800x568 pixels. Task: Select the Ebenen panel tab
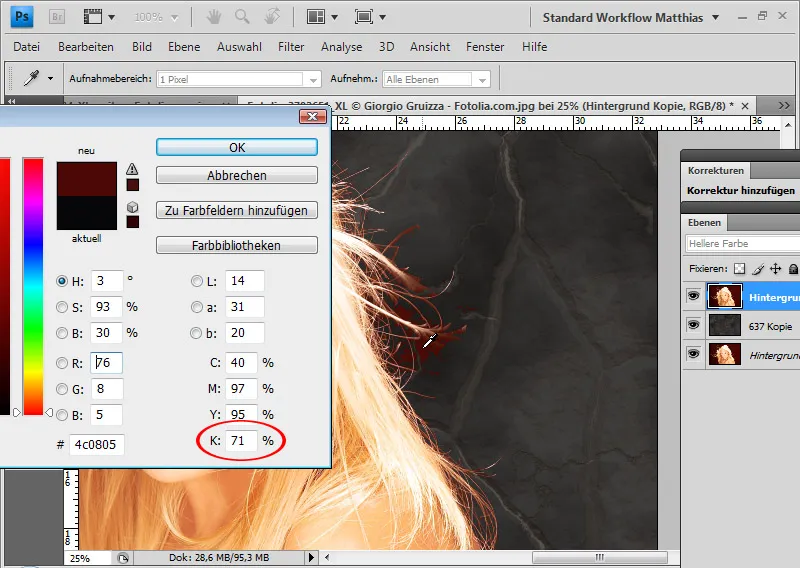point(704,223)
